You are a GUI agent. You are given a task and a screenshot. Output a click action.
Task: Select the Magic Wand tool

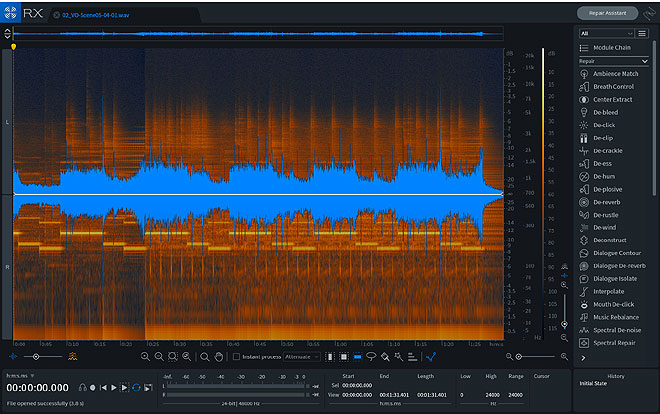399,357
